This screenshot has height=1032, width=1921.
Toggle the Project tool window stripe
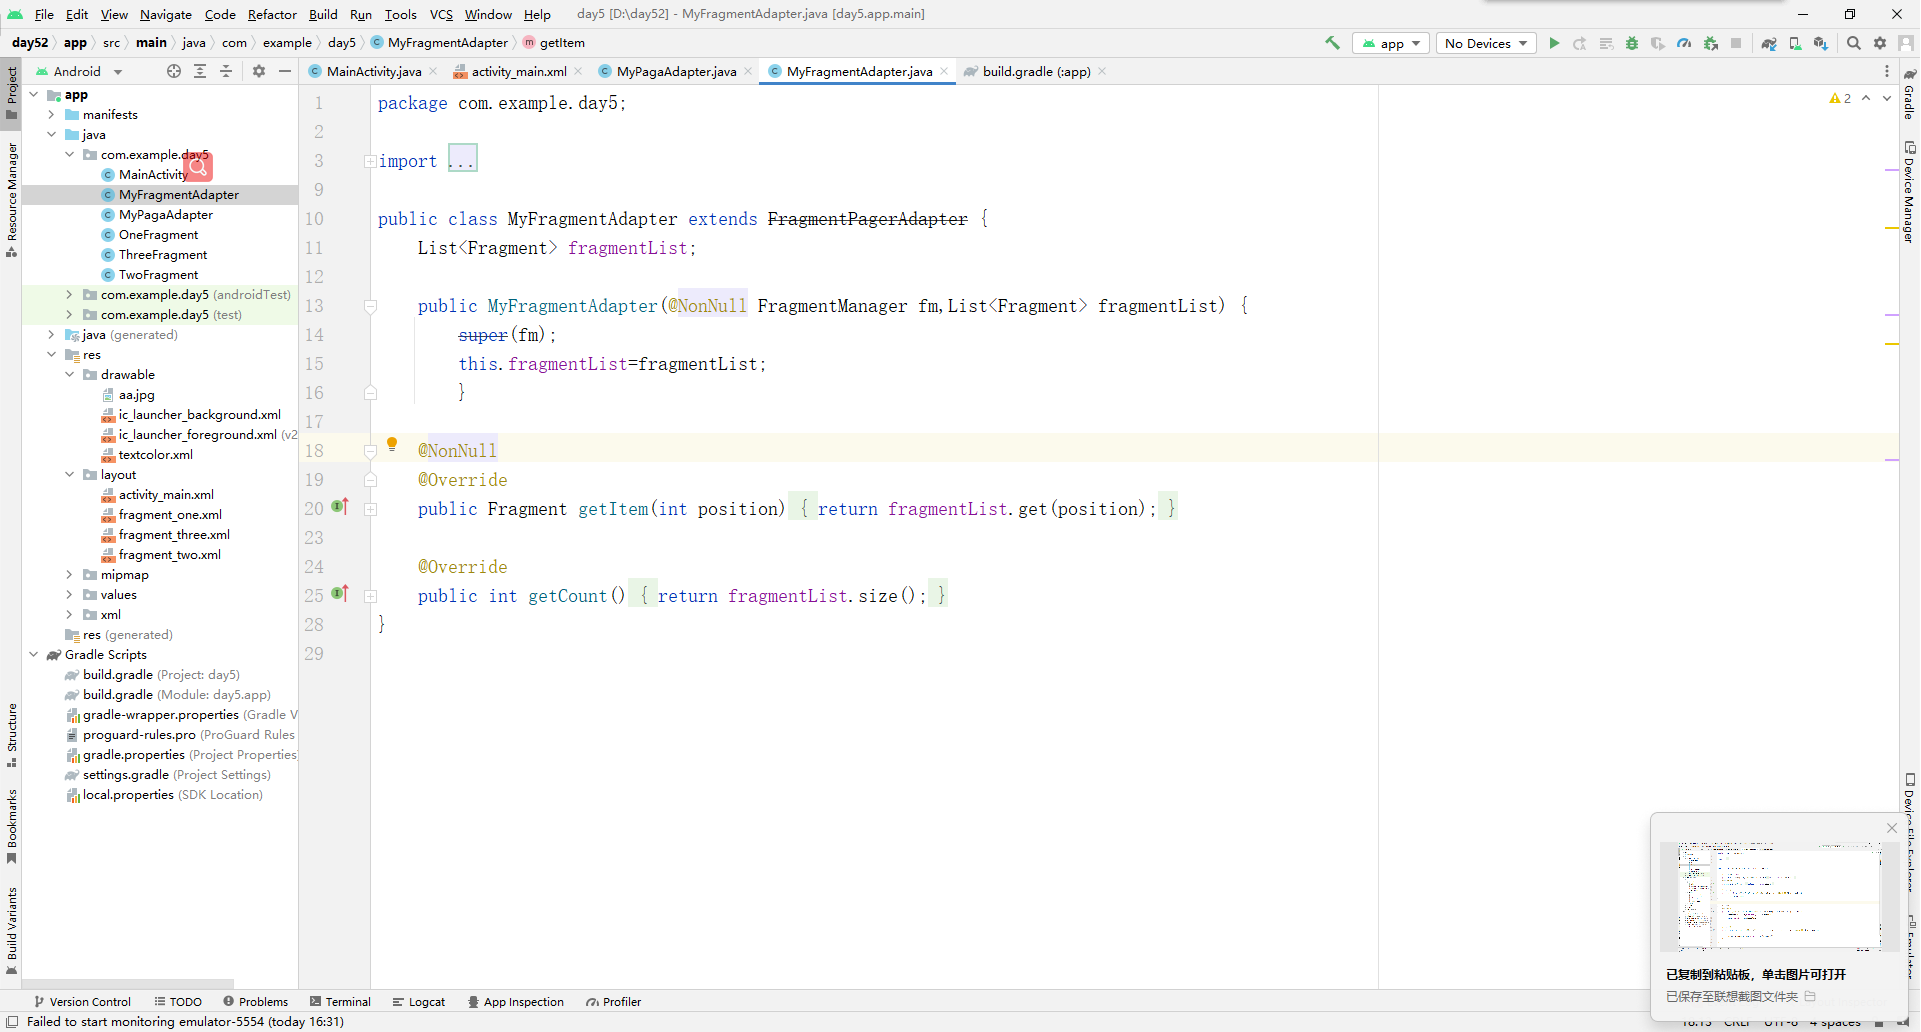point(11,92)
